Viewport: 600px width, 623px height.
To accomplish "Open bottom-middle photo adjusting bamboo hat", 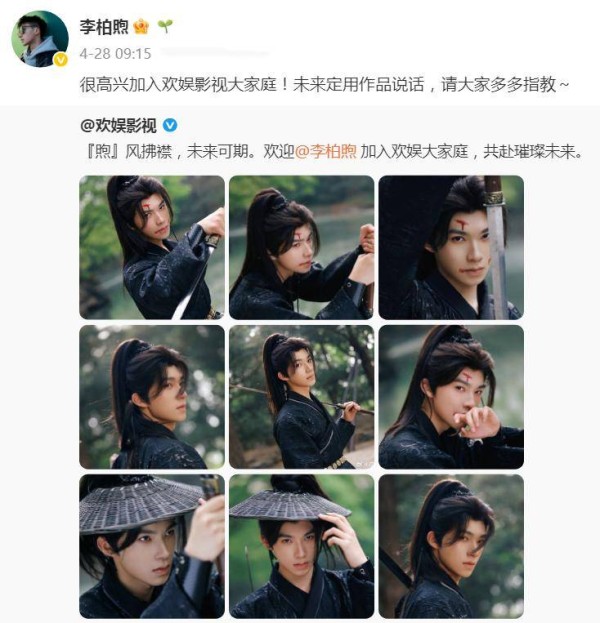I will [302, 546].
